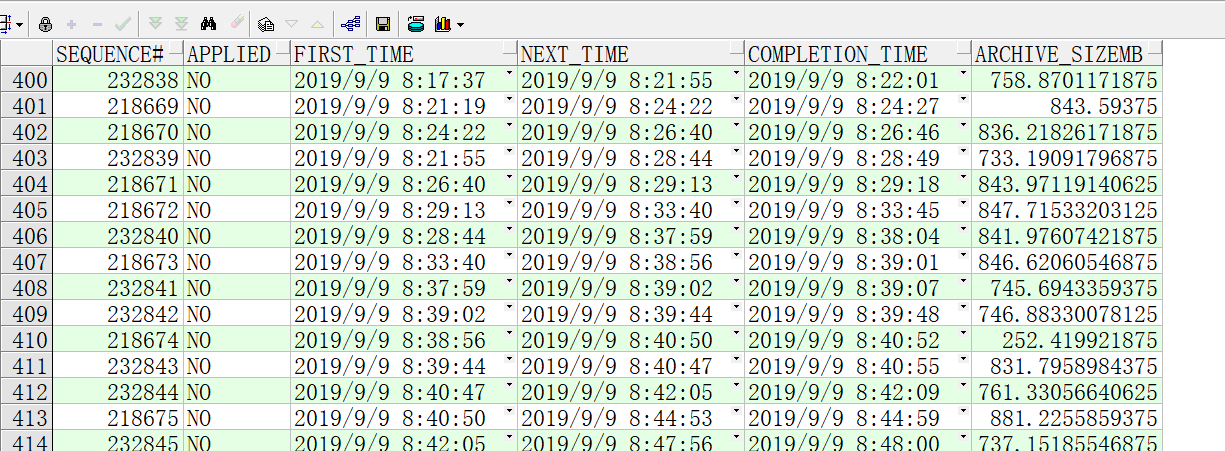This screenshot has width=1225, height=451.
Task: Click the delete record minus icon
Action: [x=97, y=23]
